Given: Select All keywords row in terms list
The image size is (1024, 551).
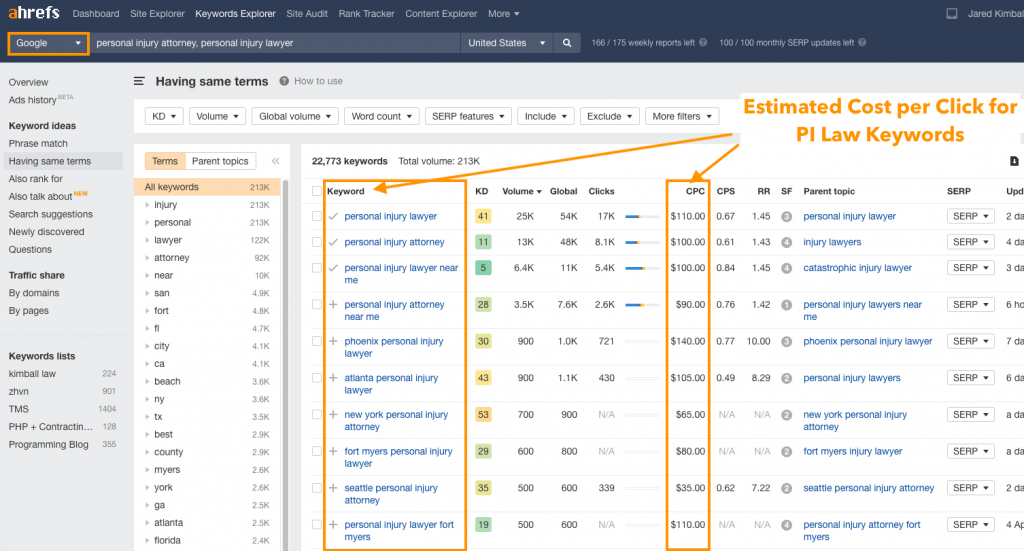Looking at the screenshot, I should pos(207,187).
